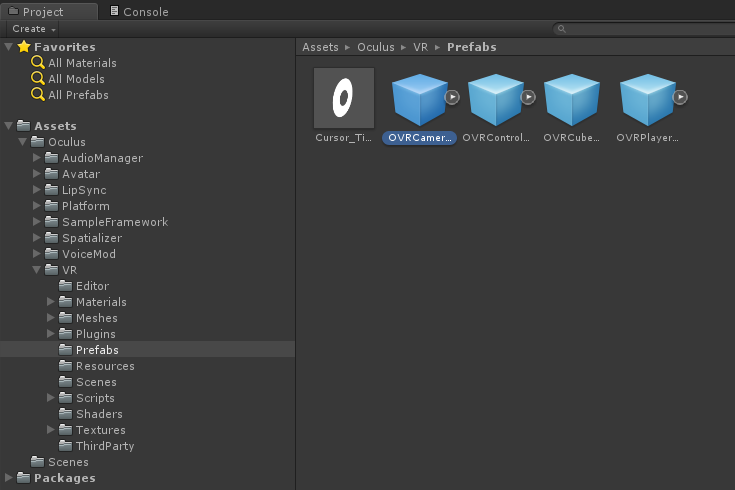The width and height of the screenshot is (735, 490).
Task: Open All Models saved search
Action: tap(76, 79)
